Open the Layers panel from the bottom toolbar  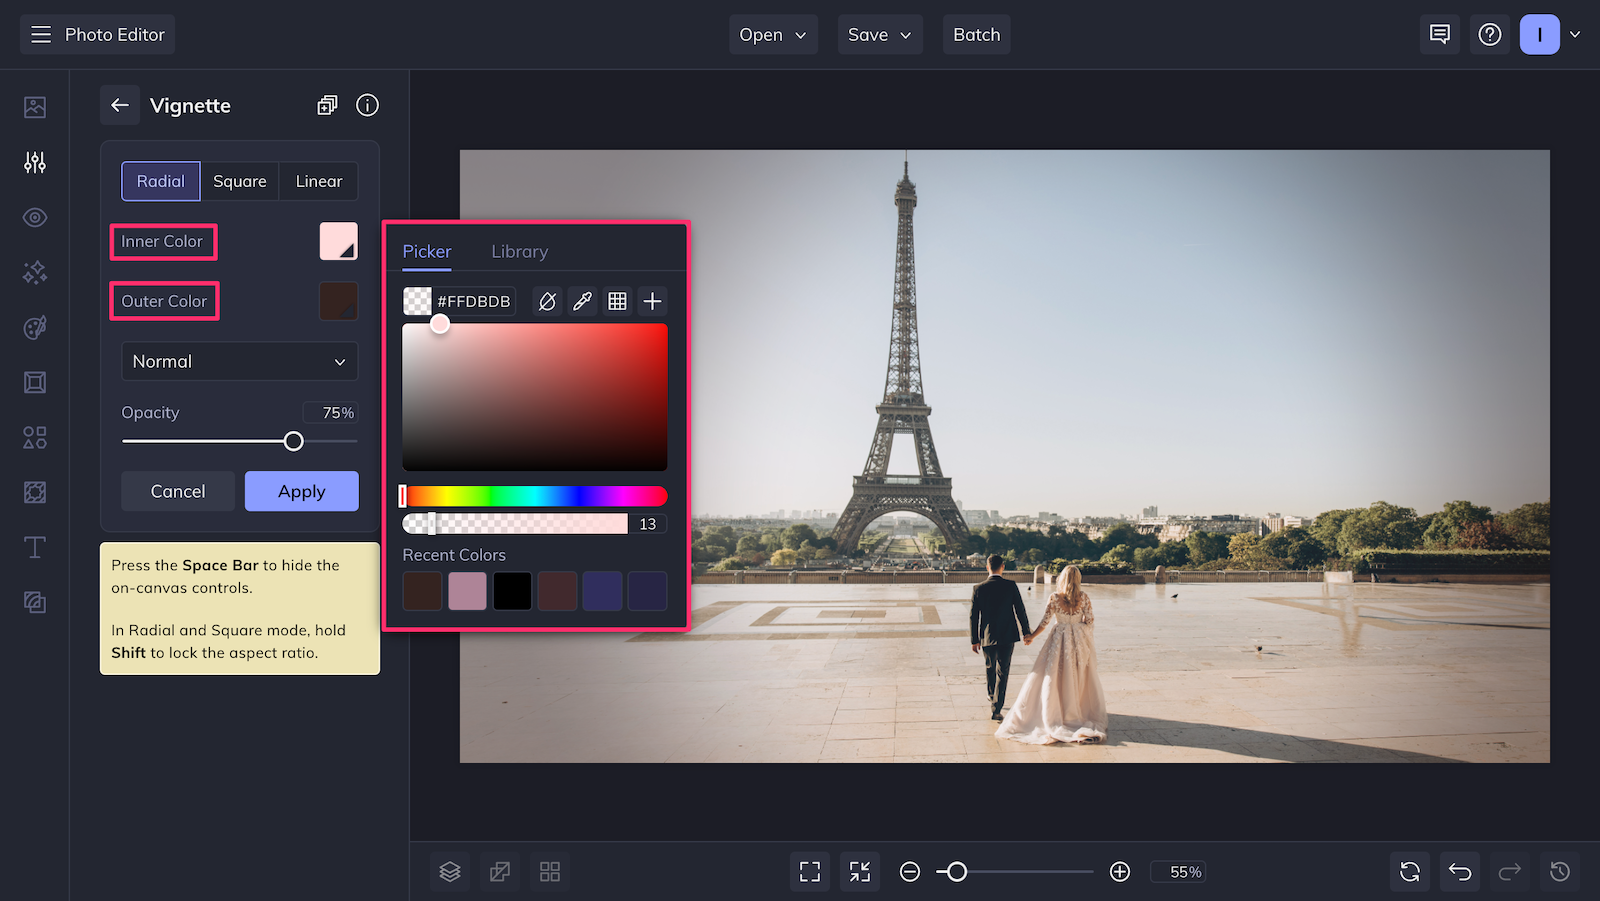(x=449, y=871)
